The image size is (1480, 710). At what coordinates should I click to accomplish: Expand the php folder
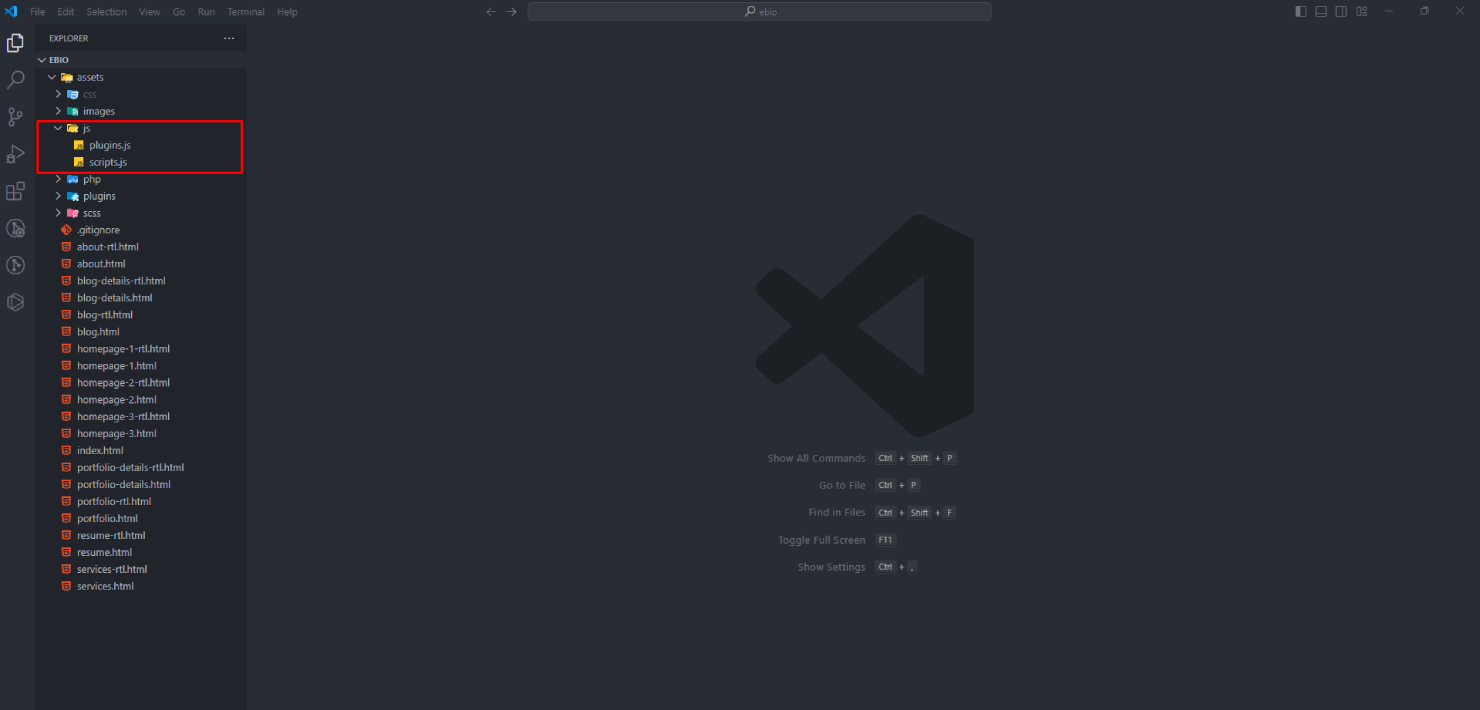[140, 179]
